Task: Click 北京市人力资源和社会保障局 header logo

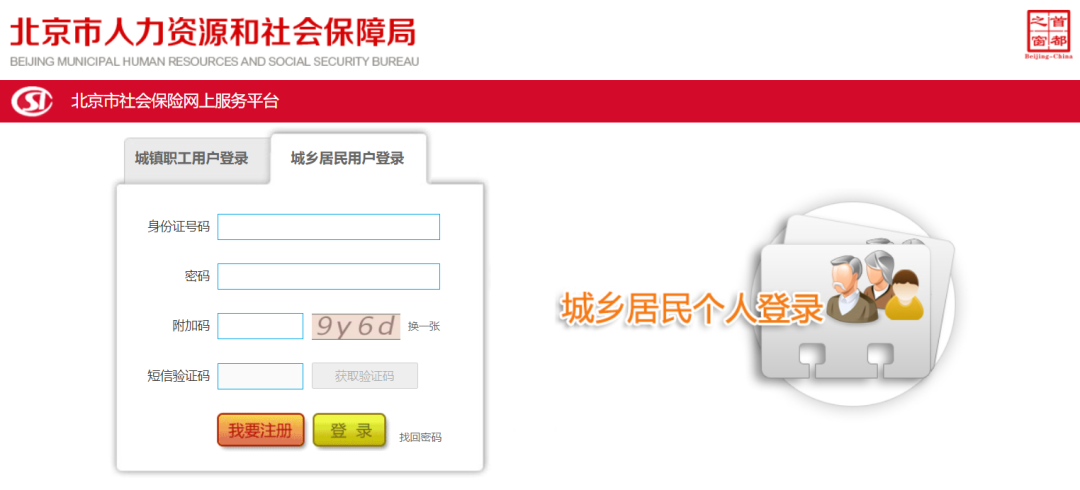Action: tap(214, 31)
